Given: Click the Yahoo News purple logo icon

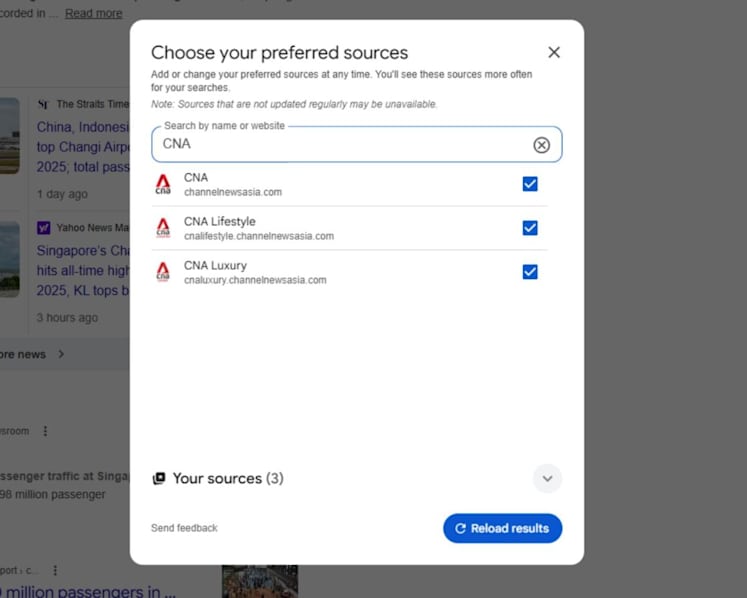Looking at the screenshot, I should pos(43,228).
